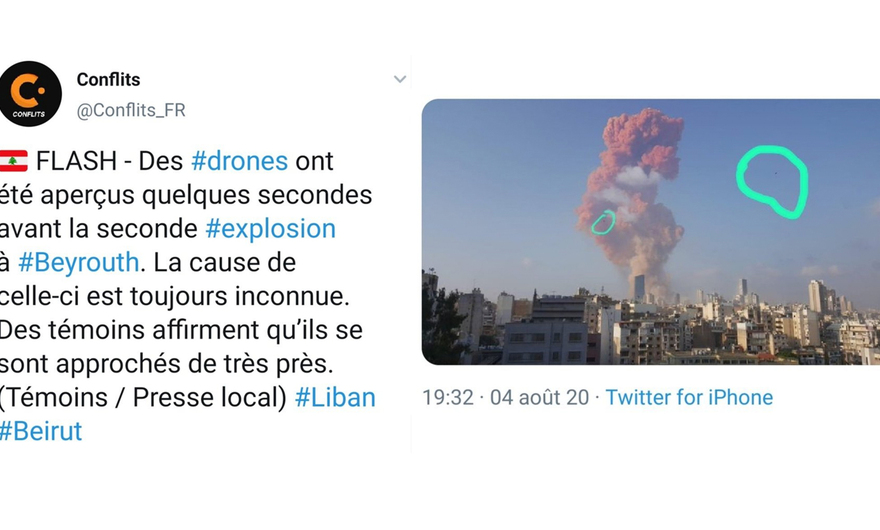Open the #Liban hashtag
Image resolution: width=880 pixels, height=530 pixels.
pos(335,398)
